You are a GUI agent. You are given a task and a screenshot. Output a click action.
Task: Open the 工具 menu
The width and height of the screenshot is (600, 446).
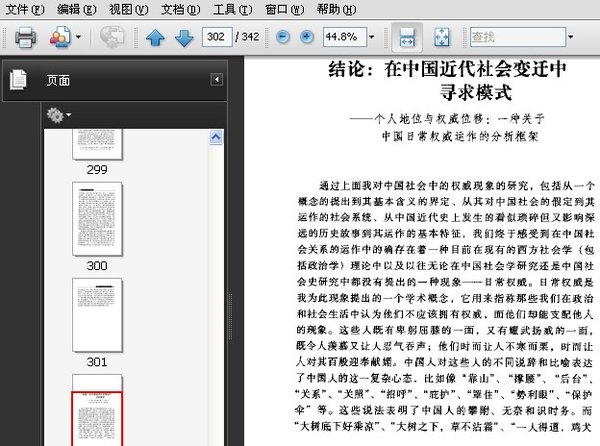click(231, 9)
